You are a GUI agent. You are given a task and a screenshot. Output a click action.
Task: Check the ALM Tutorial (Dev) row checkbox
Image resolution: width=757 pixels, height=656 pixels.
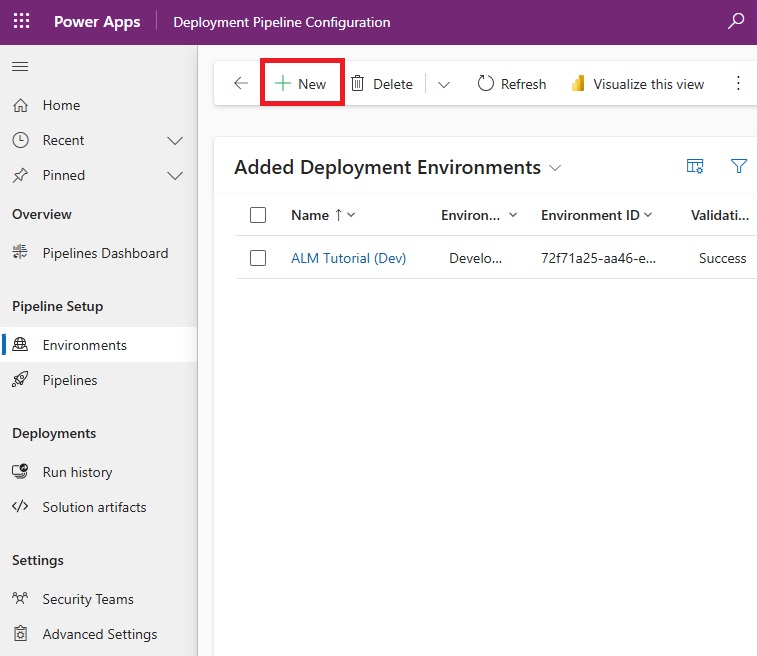pos(258,258)
